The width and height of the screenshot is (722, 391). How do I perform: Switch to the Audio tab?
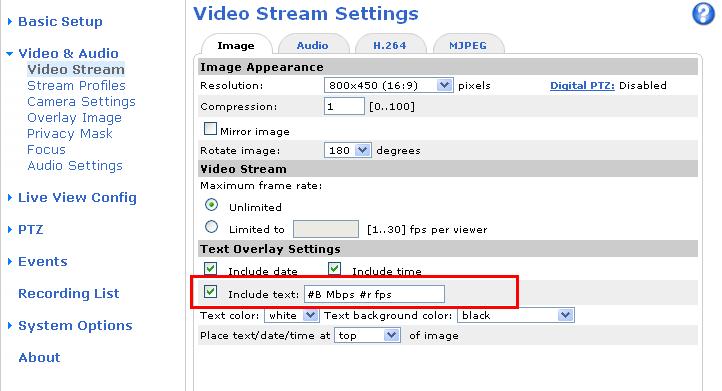pos(313,45)
